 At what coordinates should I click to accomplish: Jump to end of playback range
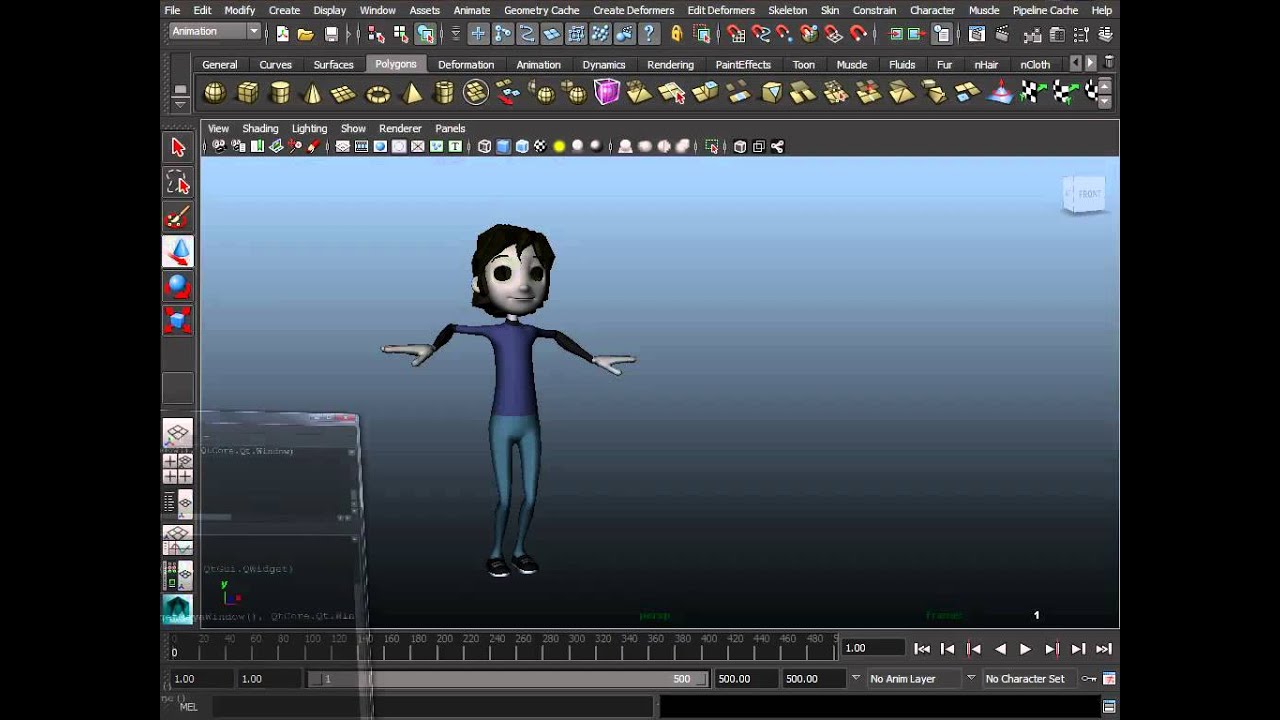[x=1104, y=649]
